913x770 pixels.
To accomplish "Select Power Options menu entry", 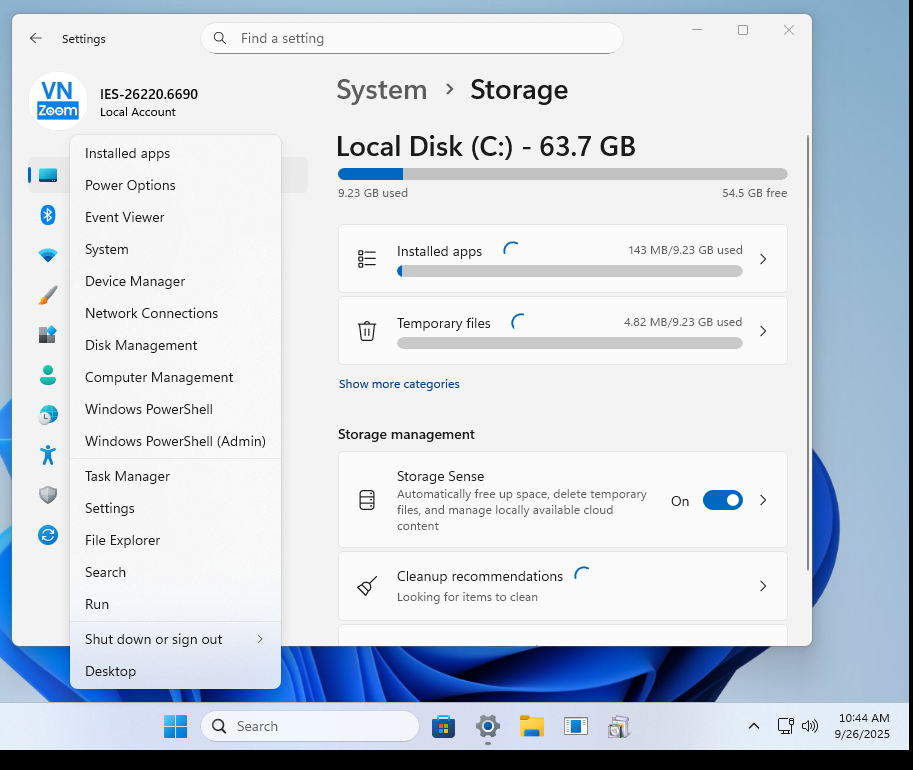I will click(x=175, y=185).
